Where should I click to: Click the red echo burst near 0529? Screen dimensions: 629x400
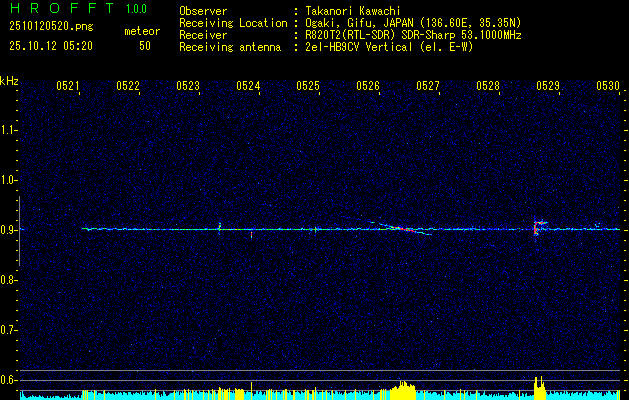tap(539, 227)
